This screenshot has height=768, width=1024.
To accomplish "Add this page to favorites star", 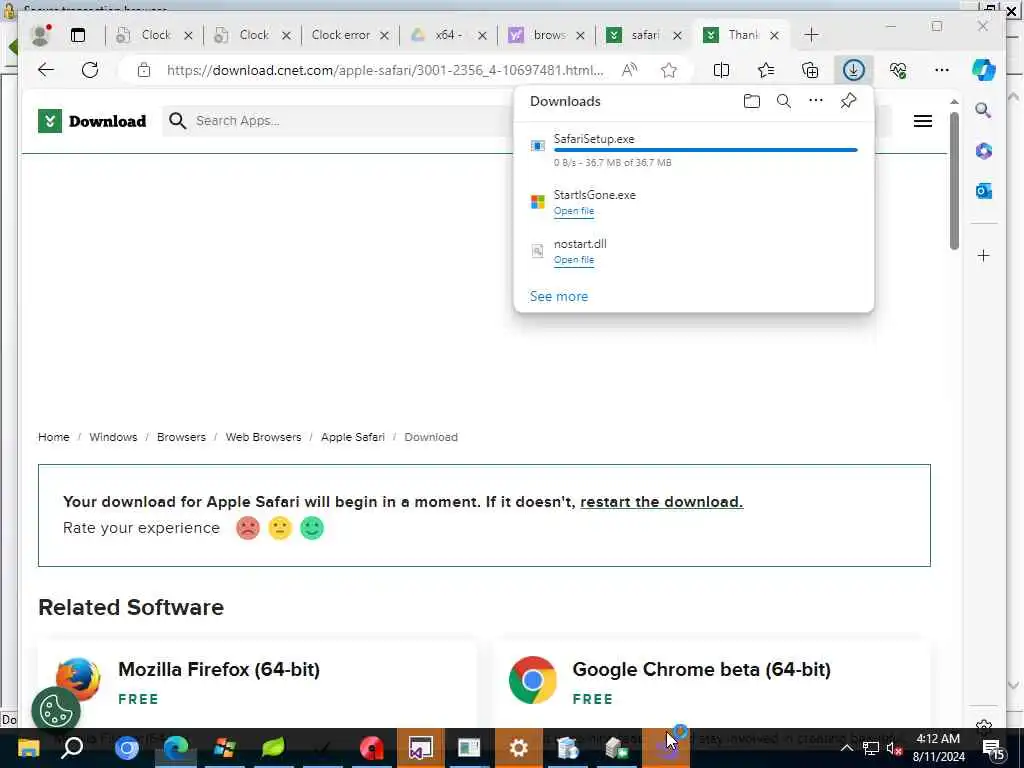I will 669,70.
